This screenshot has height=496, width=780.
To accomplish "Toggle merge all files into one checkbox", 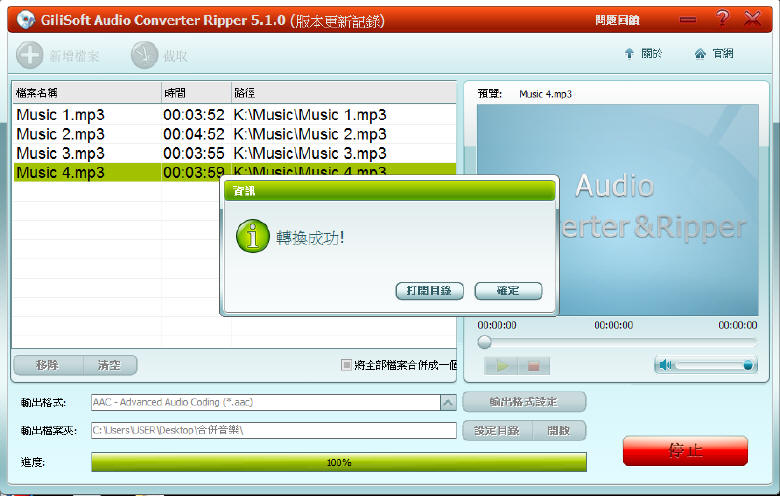I will [347, 365].
